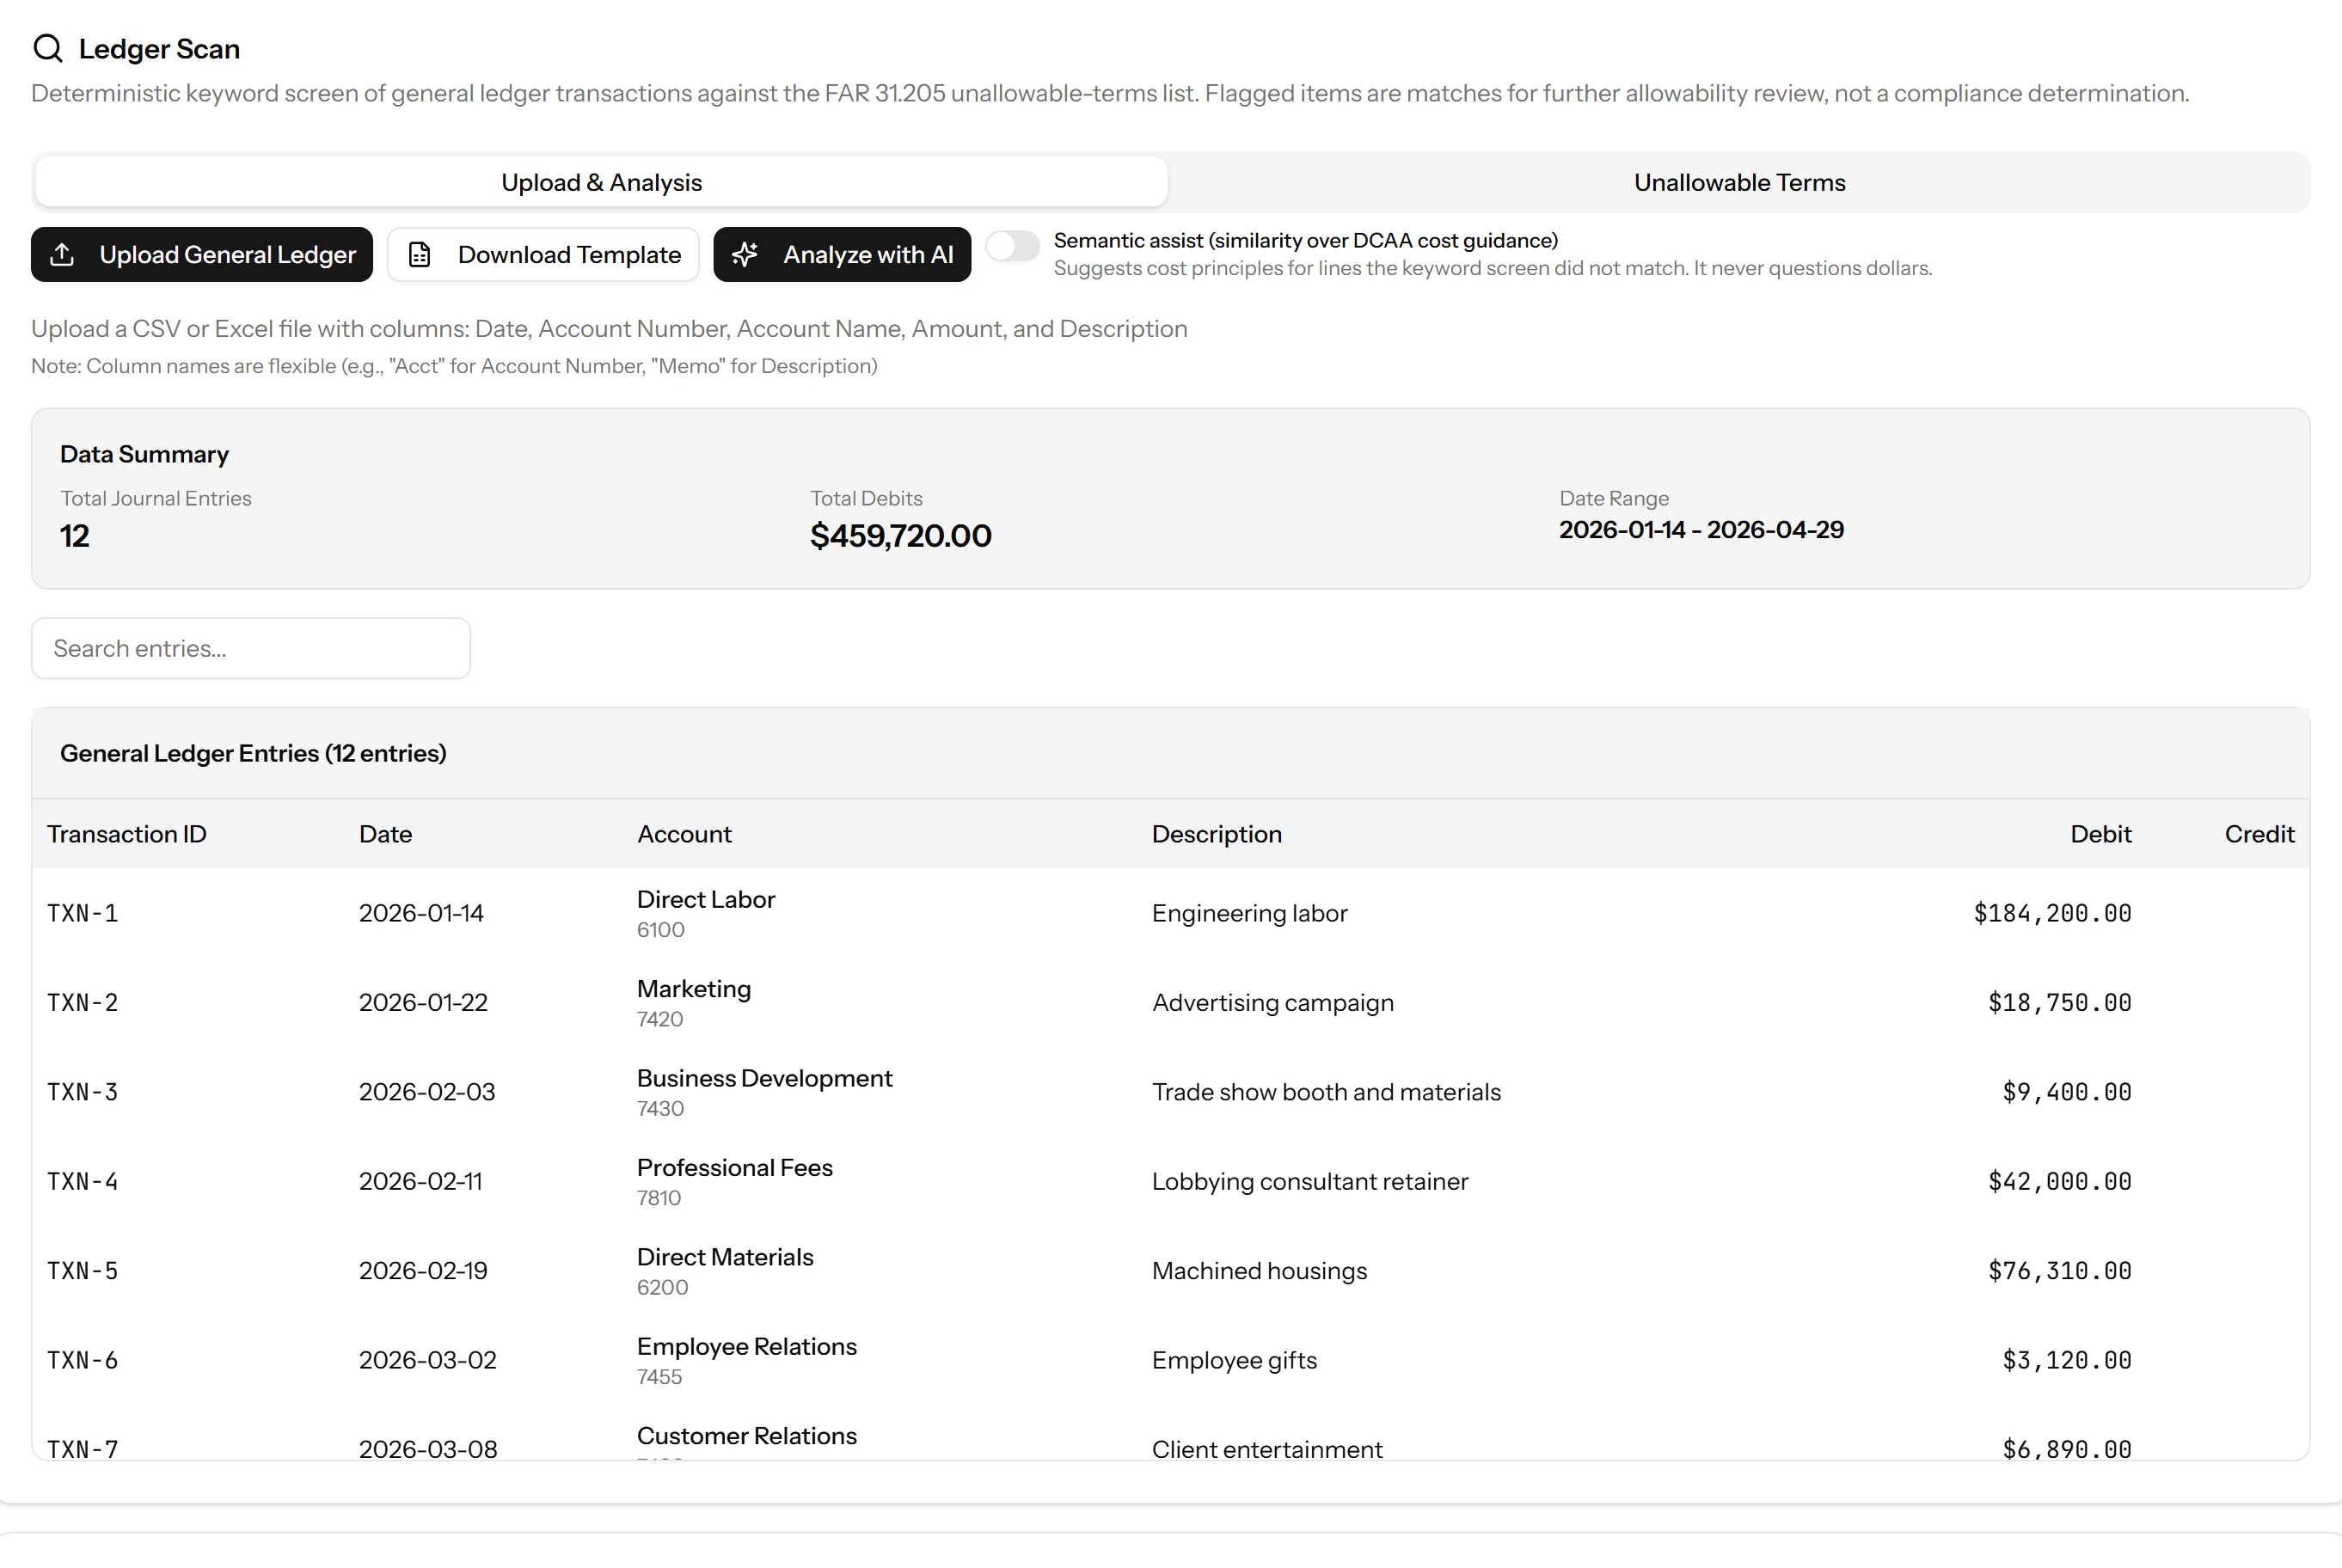Focus the Search entries field
2342x1568 pixels.
coord(251,648)
